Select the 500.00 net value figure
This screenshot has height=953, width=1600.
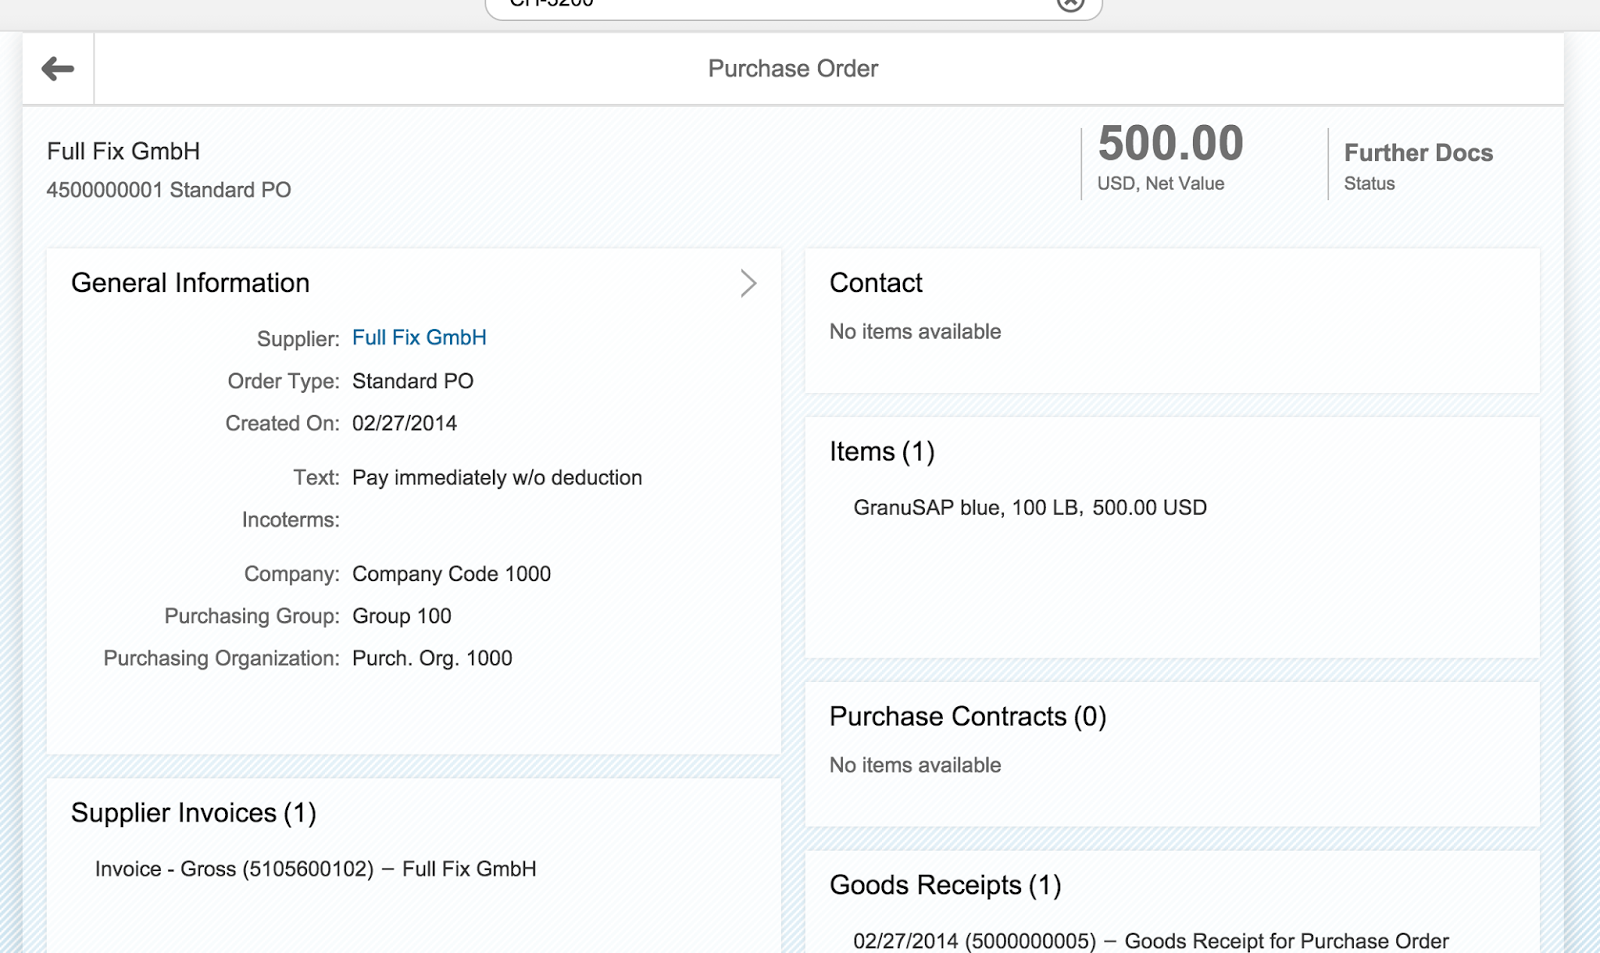click(1170, 144)
